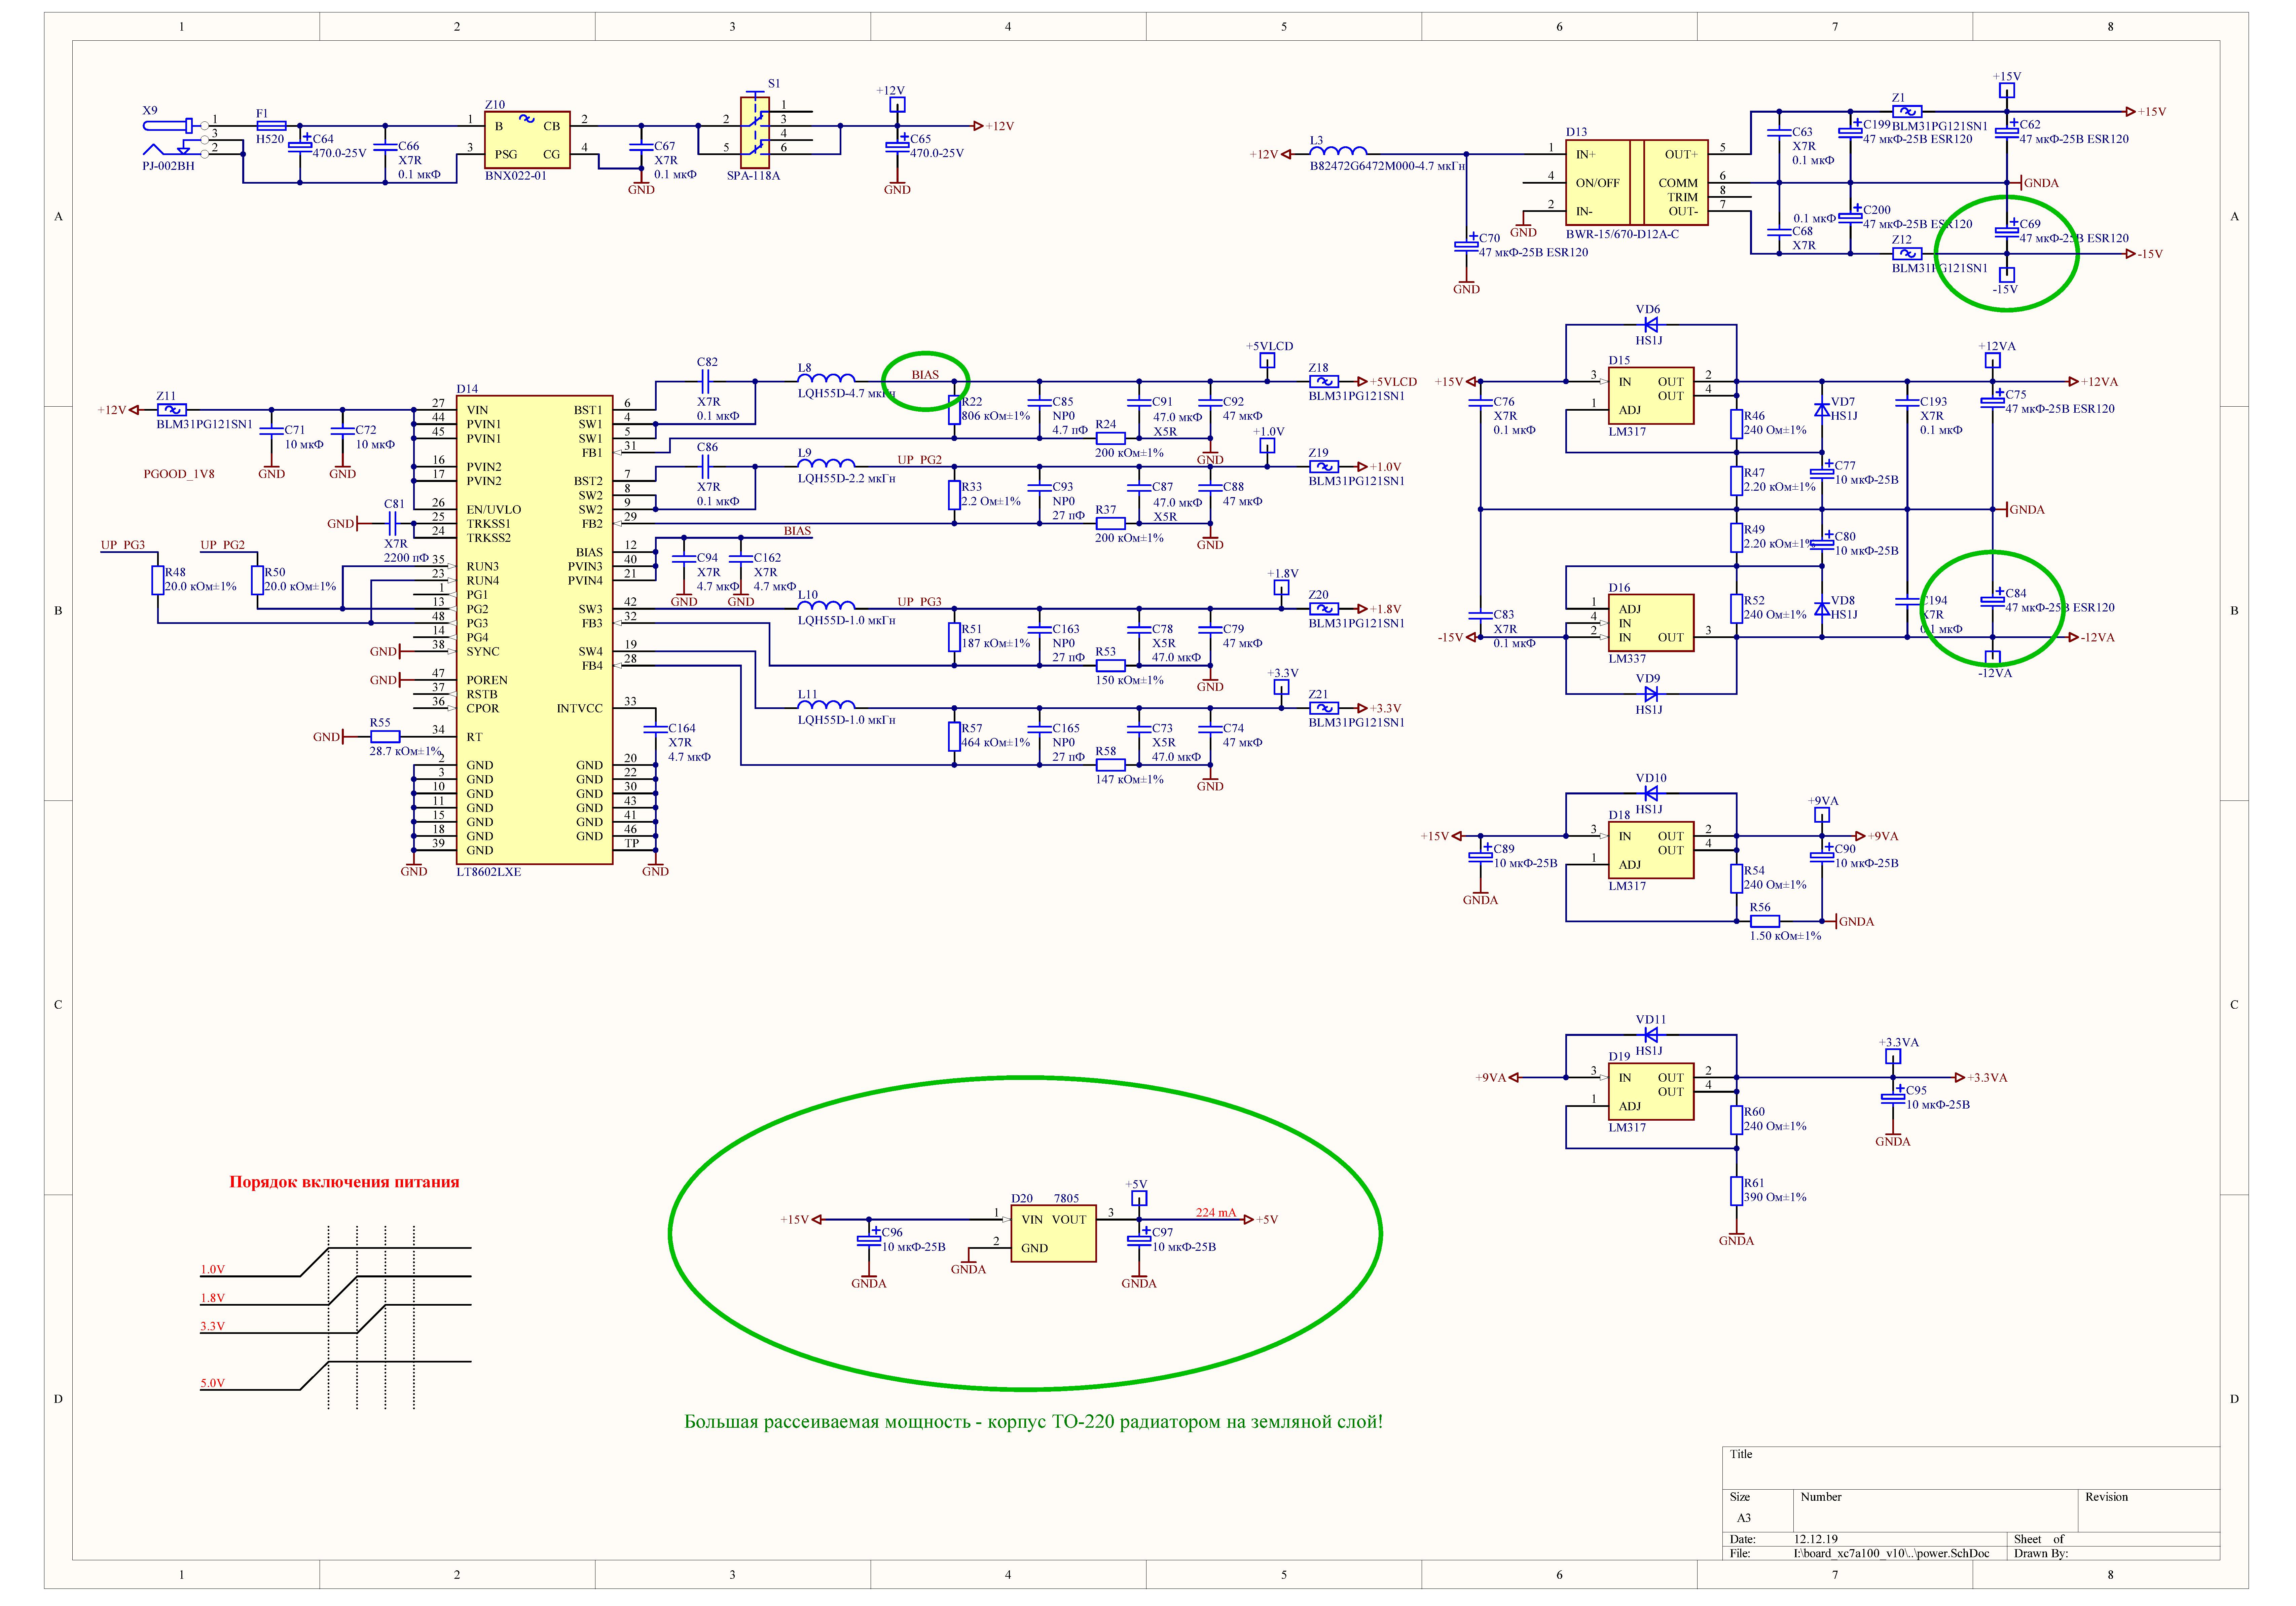This screenshot has width=2296, height=1606.
Task: Click the D20 7805 regulator block
Action: click(1053, 1233)
